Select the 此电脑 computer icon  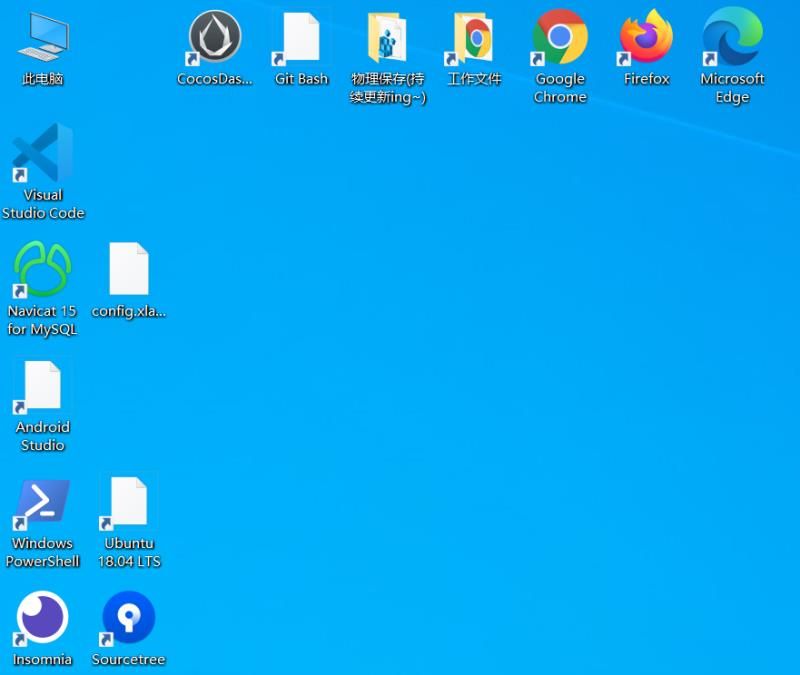pos(43,37)
